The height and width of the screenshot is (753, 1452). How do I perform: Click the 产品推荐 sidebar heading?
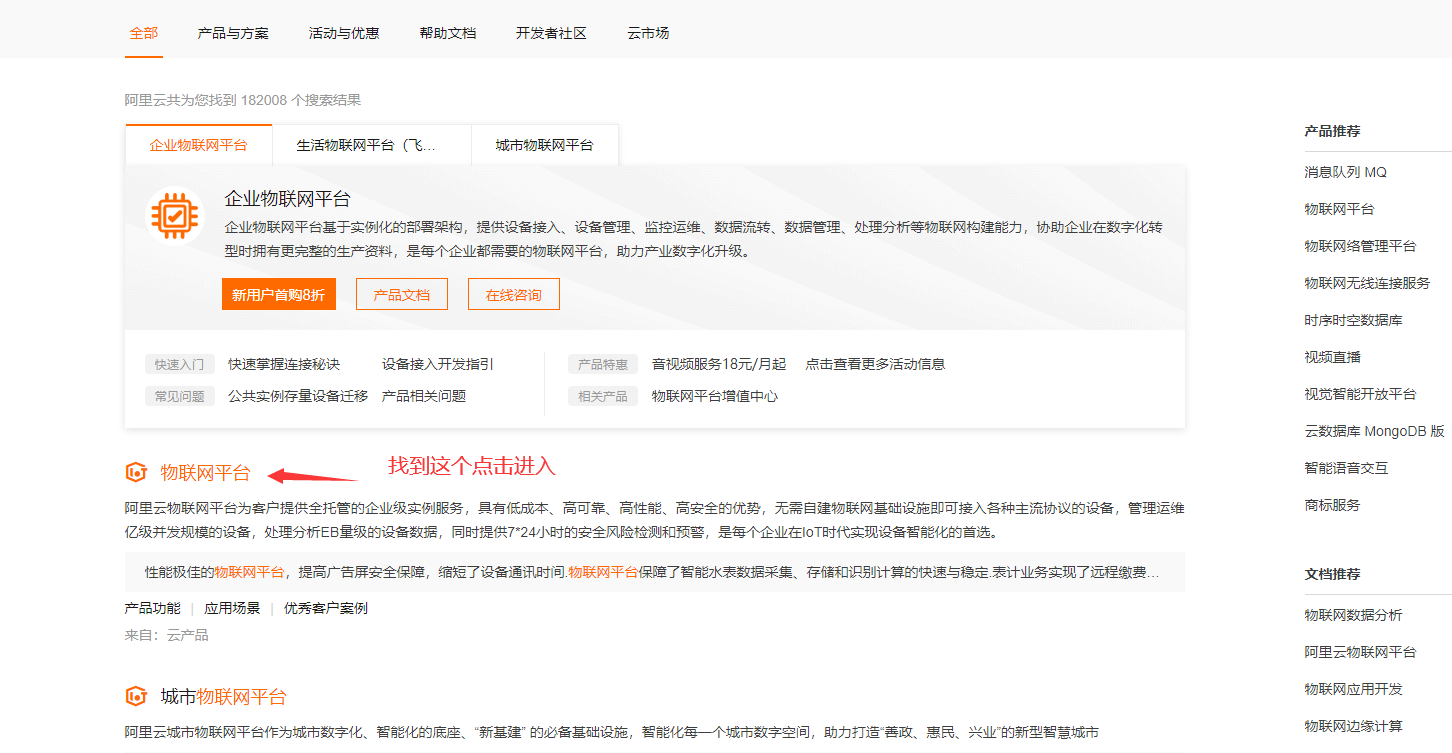coord(1332,131)
